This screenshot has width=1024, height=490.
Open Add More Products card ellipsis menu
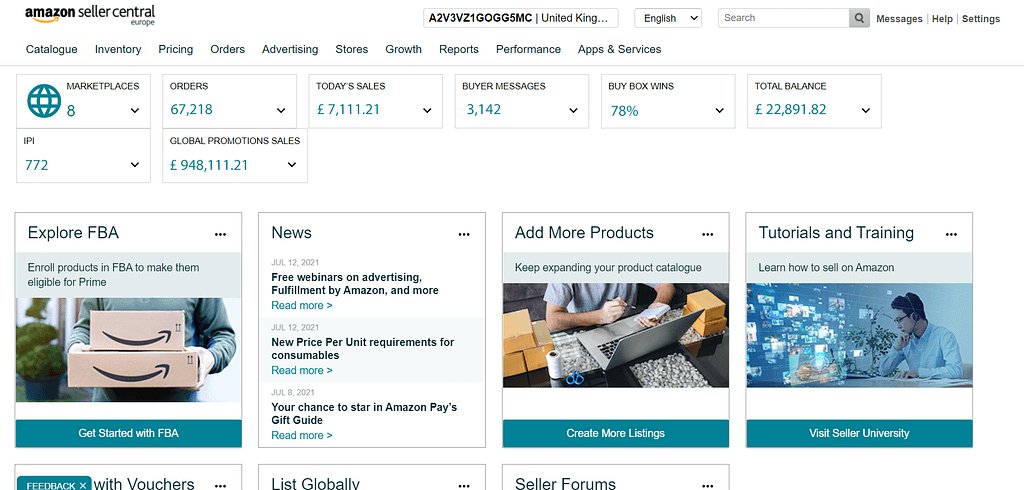(x=707, y=234)
